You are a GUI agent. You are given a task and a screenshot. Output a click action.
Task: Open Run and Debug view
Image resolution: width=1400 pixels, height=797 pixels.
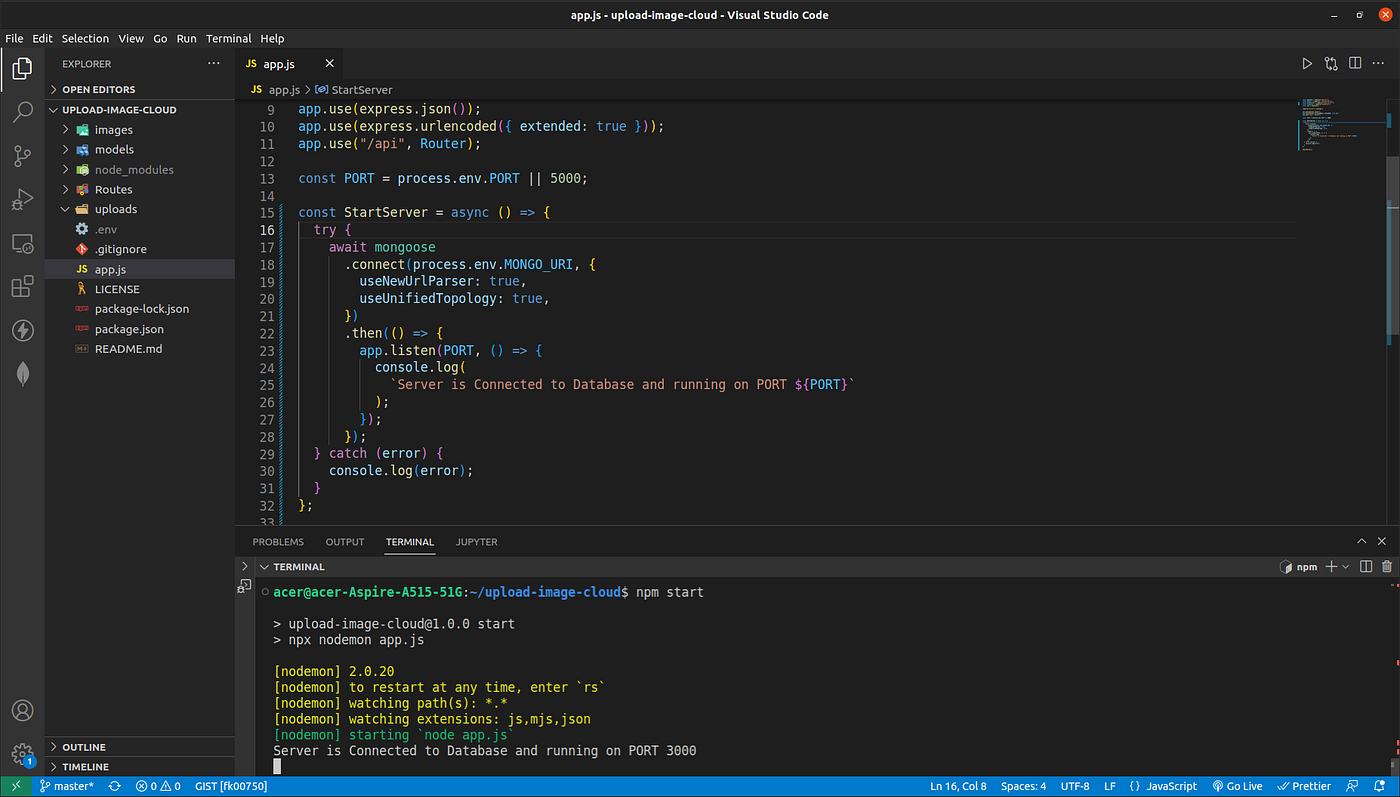[22, 199]
